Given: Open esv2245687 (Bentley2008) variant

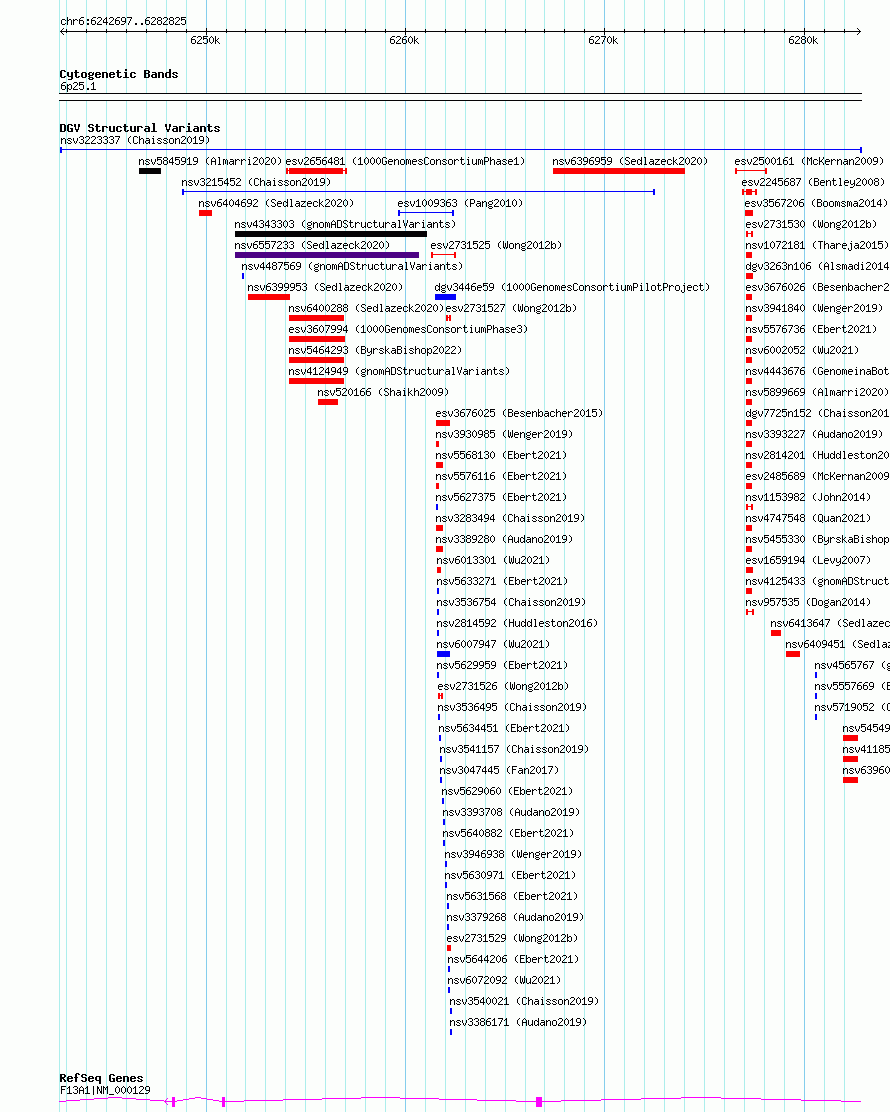Looking at the screenshot, I should pos(813,182).
